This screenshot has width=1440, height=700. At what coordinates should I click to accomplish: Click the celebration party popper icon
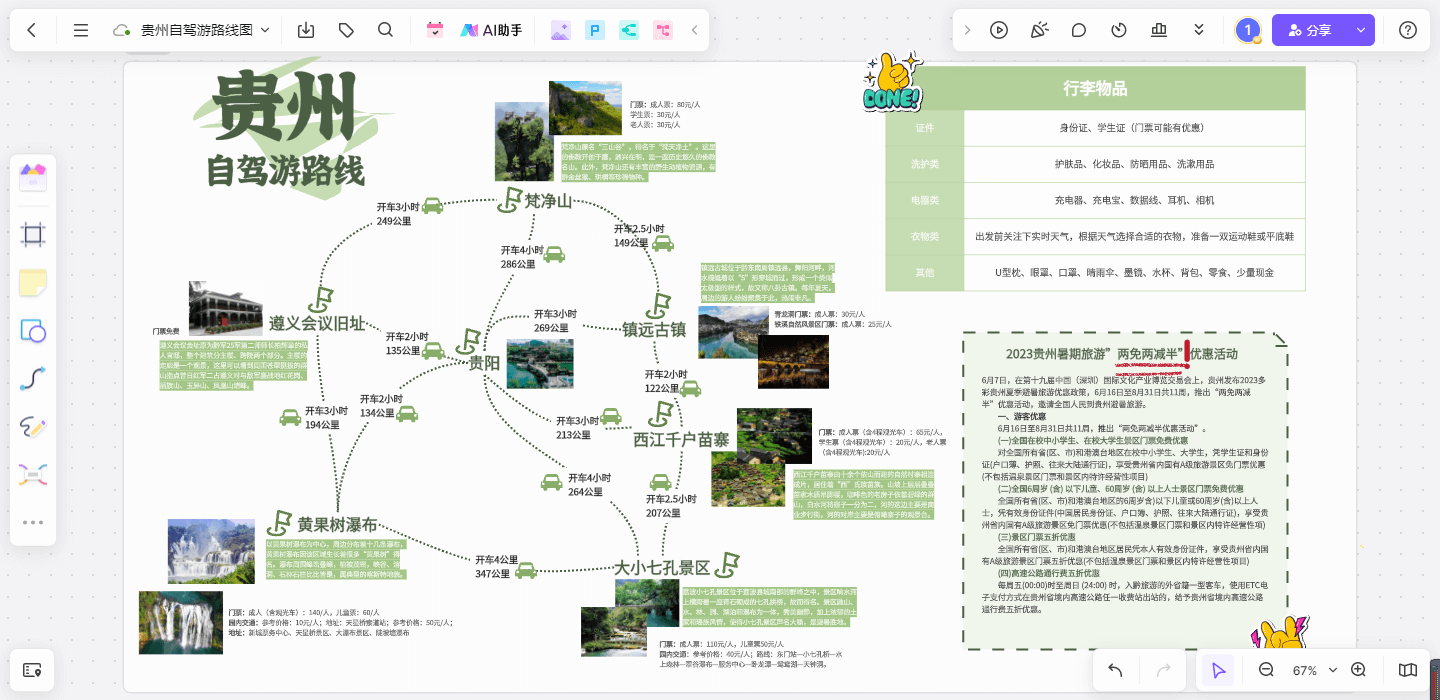pyautogui.click(x=1039, y=30)
